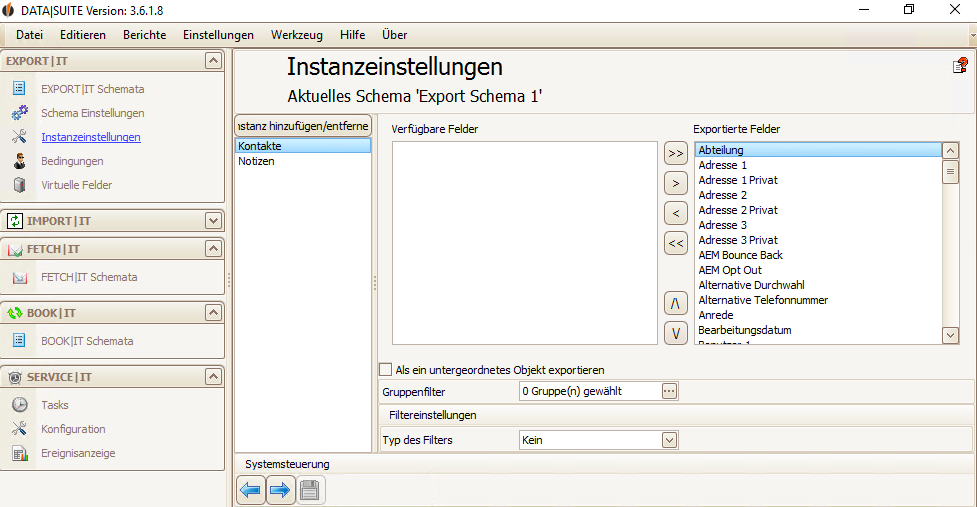Add selected field with the > button
This screenshot has width=977, height=507.
click(x=675, y=183)
